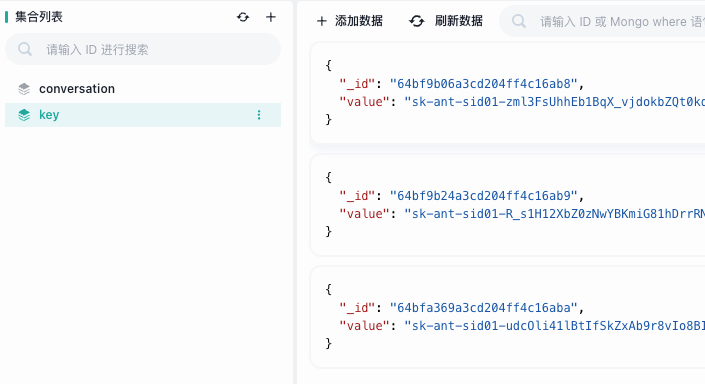The image size is (705, 384).
Task: Refresh the collection list
Action: [x=243, y=17]
